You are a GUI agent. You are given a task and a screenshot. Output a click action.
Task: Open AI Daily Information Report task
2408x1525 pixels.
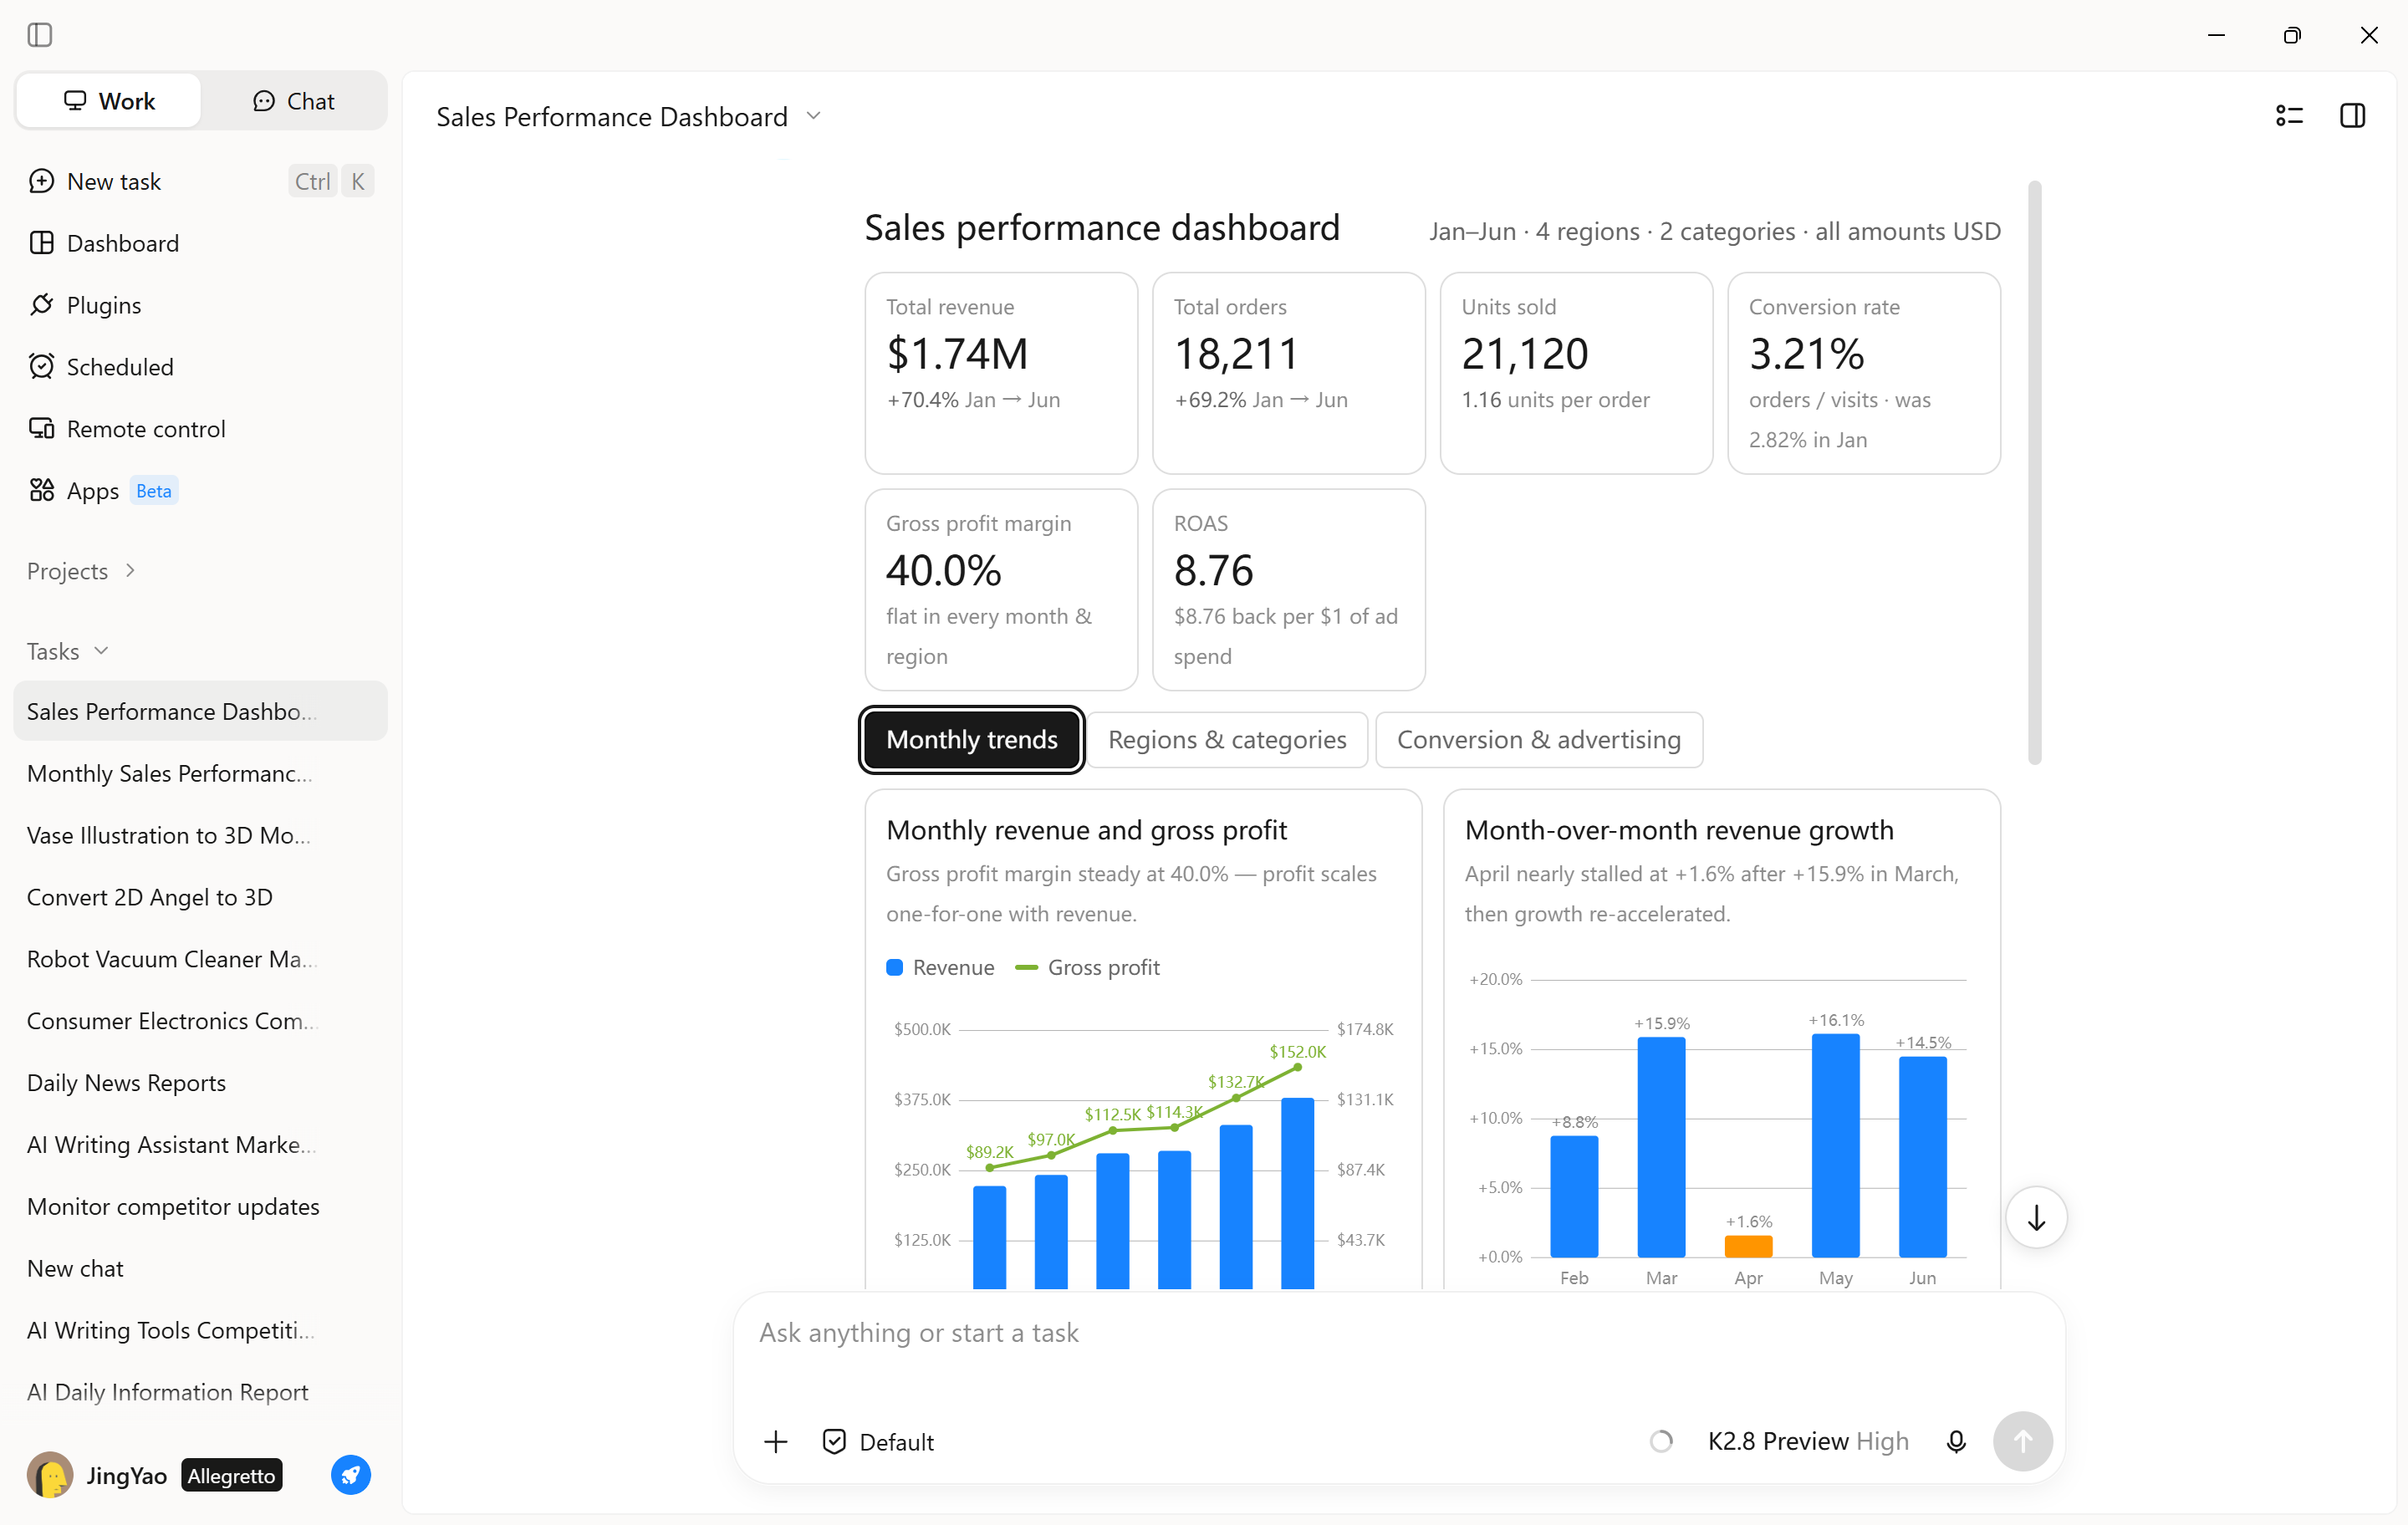[x=200, y=1392]
